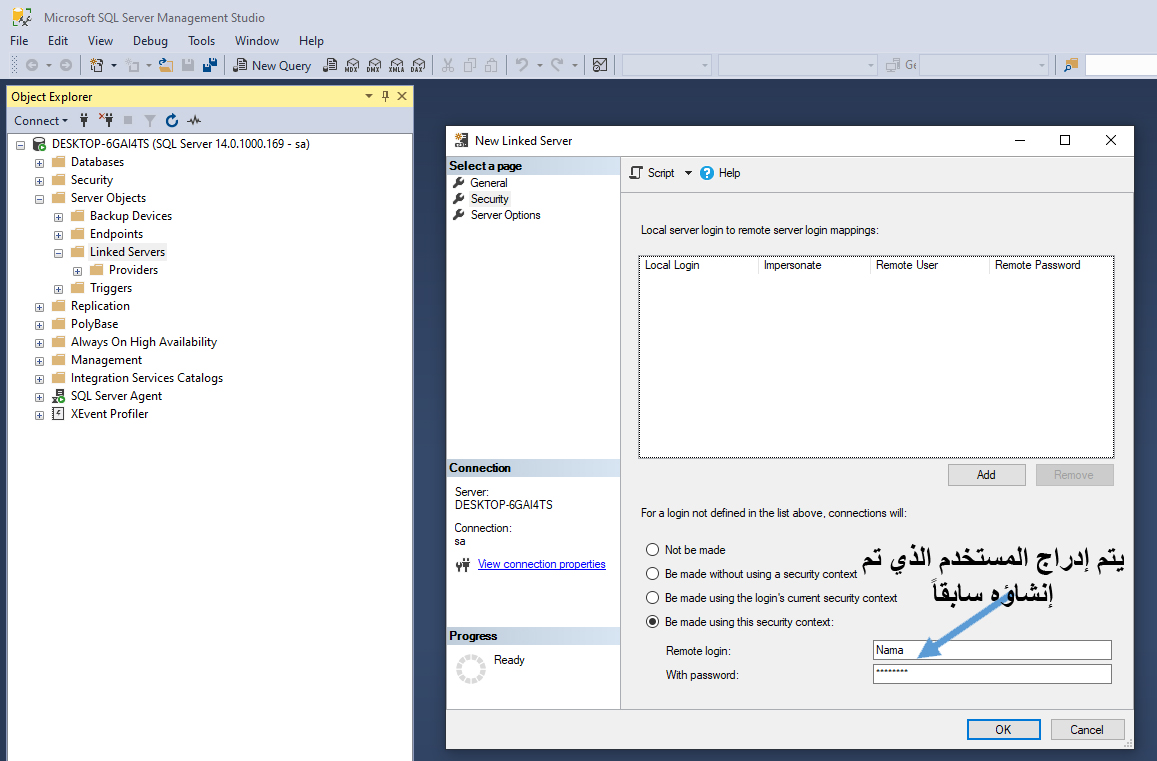
Task: Open the General page of the dialog
Action: (488, 183)
